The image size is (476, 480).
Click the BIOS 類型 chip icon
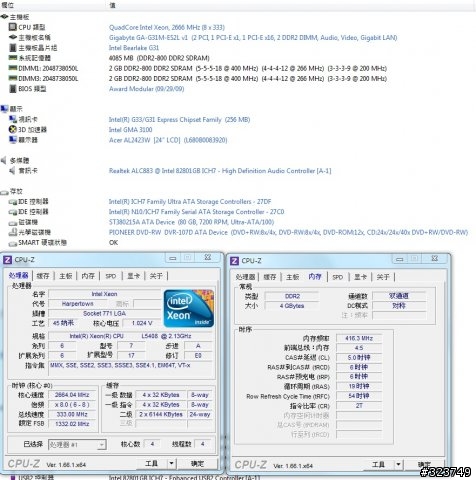click(x=13, y=89)
